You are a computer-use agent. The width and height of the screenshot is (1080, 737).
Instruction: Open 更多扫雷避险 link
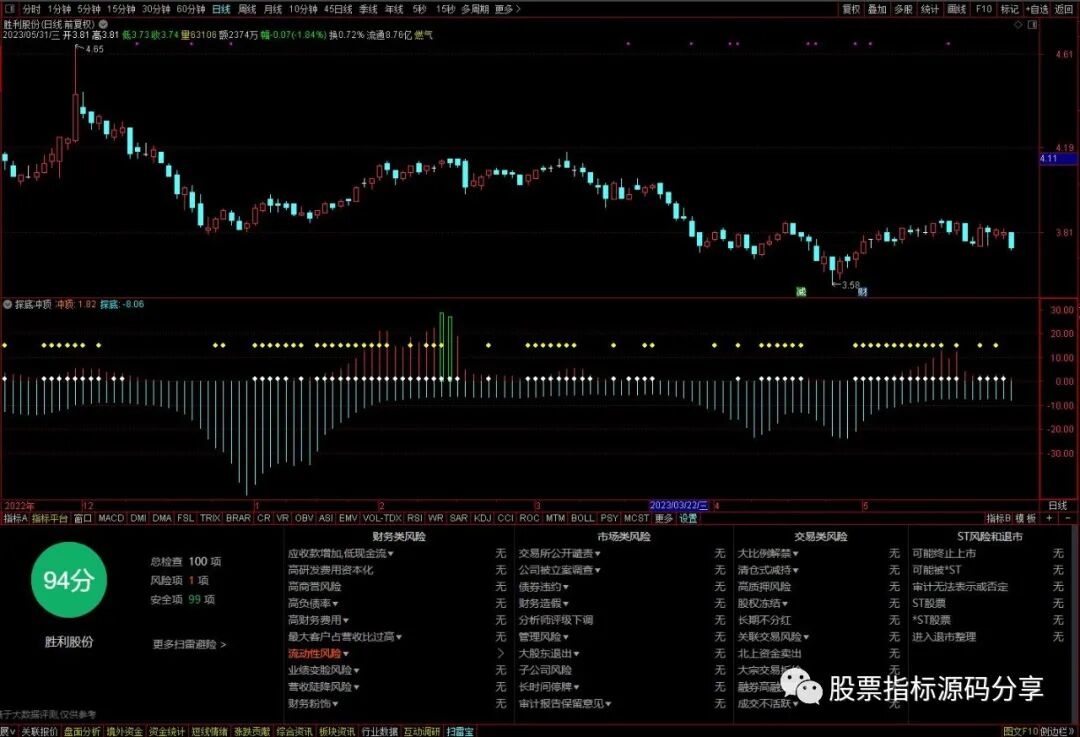pos(189,644)
